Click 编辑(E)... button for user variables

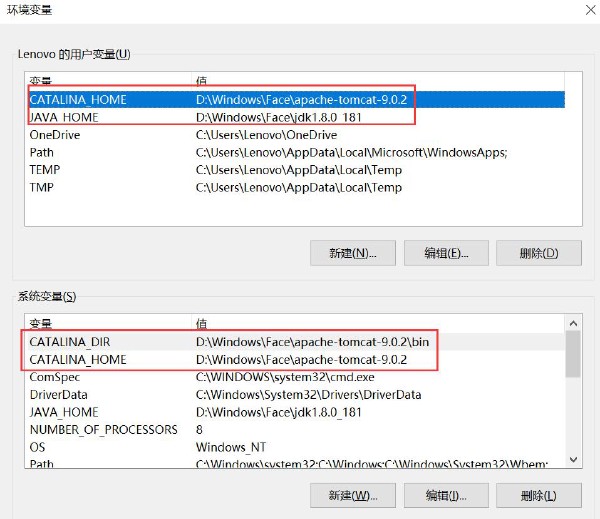pos(446,253)
